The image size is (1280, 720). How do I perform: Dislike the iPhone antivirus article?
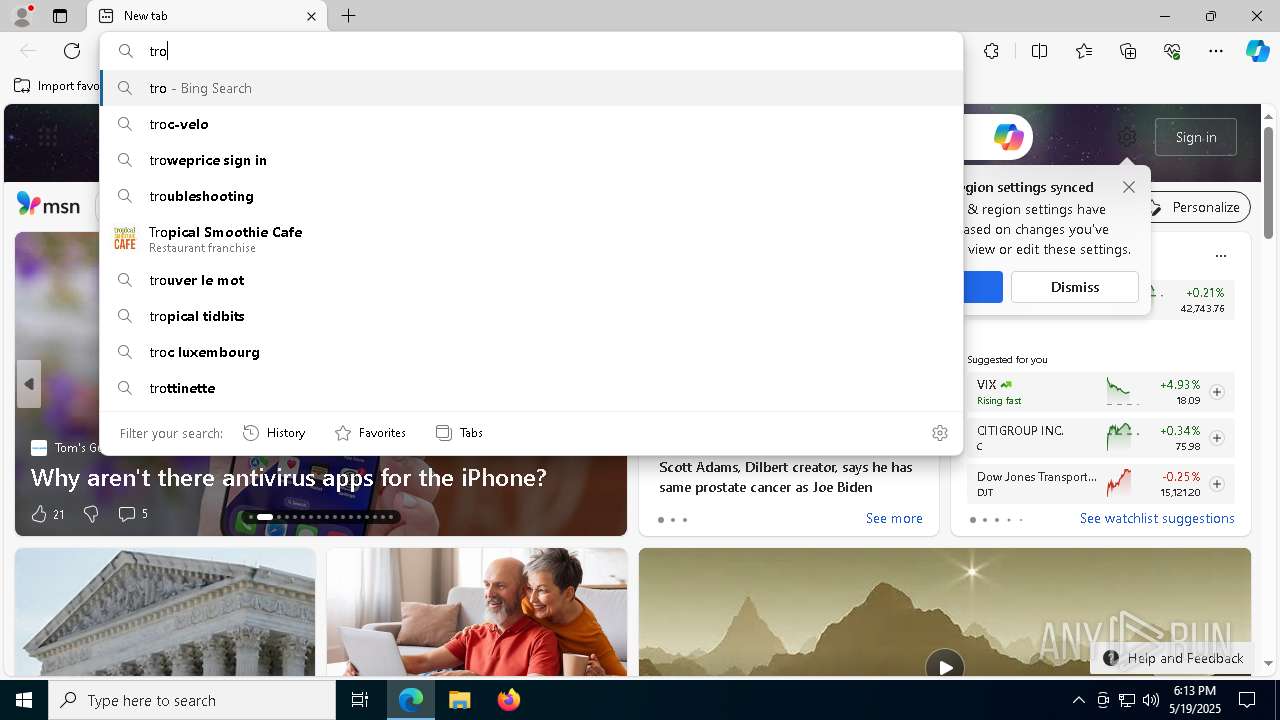coord(91,514)
